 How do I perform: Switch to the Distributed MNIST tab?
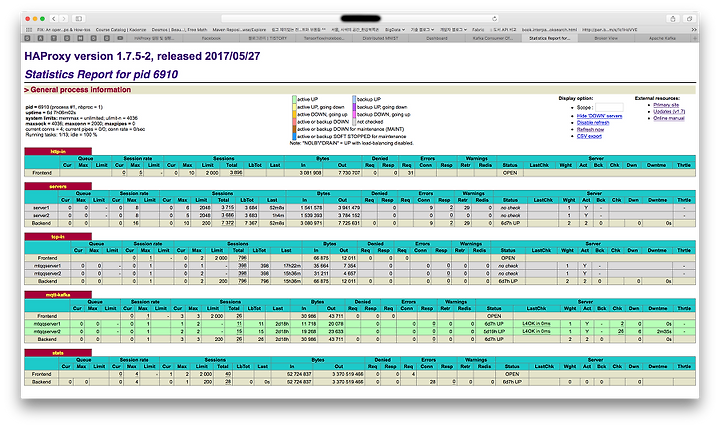tap(380, 38)
